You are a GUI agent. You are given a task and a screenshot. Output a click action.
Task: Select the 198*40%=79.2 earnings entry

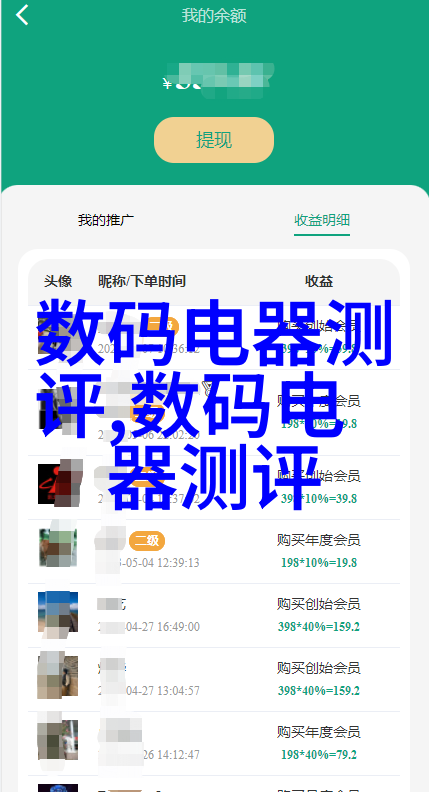click(319, 755)
